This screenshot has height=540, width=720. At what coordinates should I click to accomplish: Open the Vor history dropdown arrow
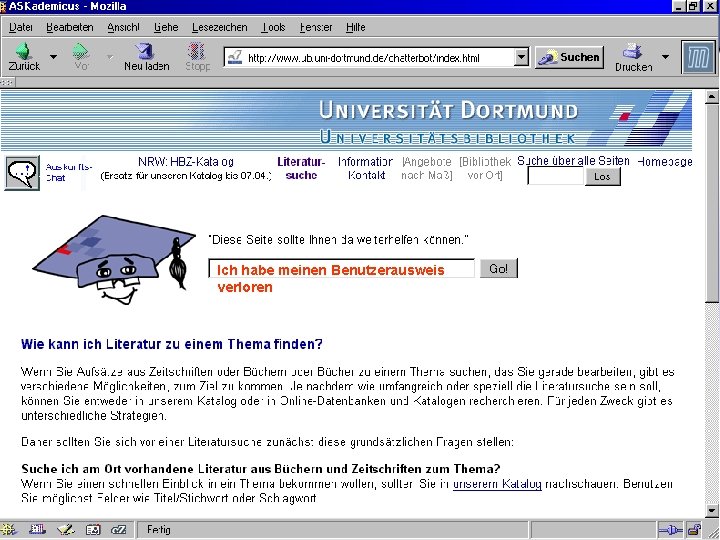tap(110, 57)
